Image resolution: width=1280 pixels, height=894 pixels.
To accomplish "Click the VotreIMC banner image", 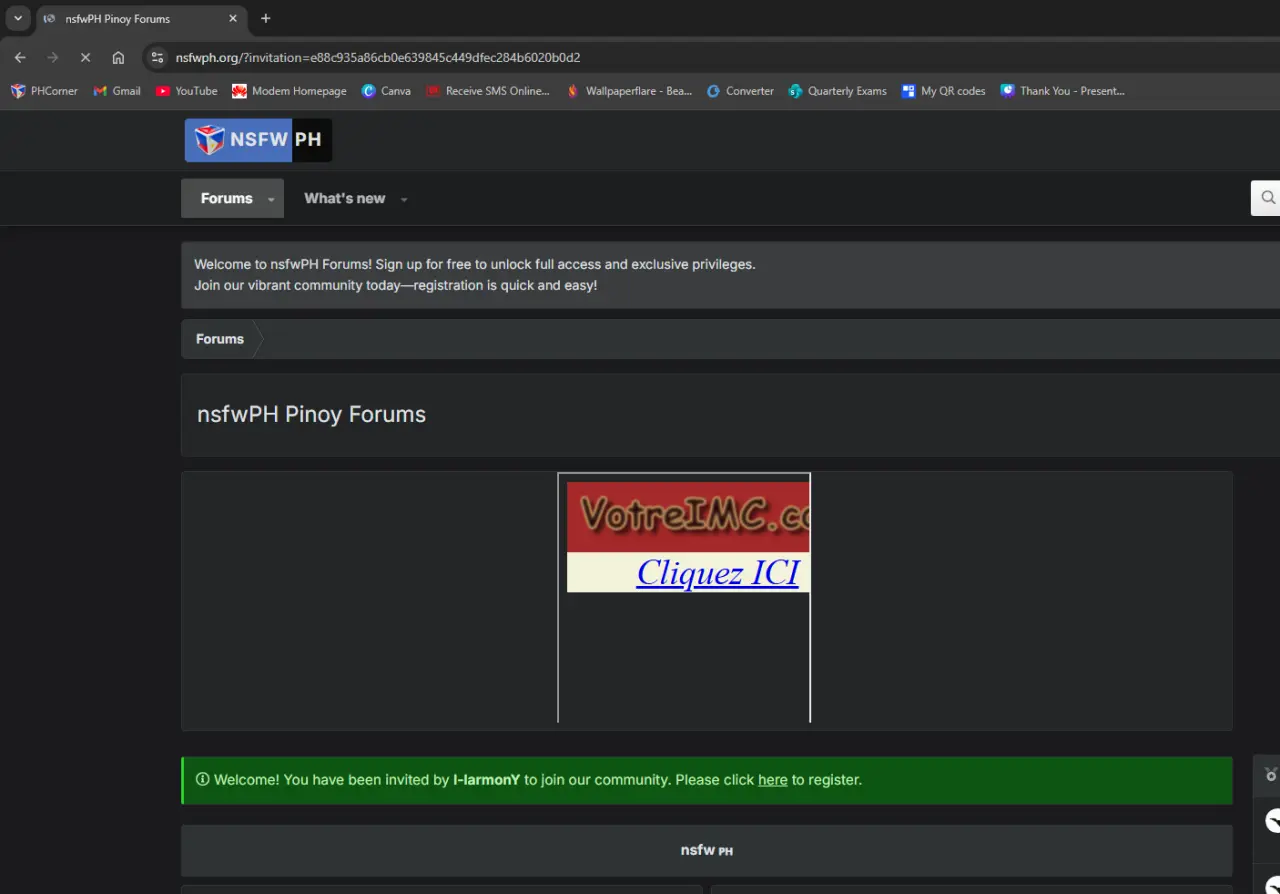I will (x=688, y=516).
